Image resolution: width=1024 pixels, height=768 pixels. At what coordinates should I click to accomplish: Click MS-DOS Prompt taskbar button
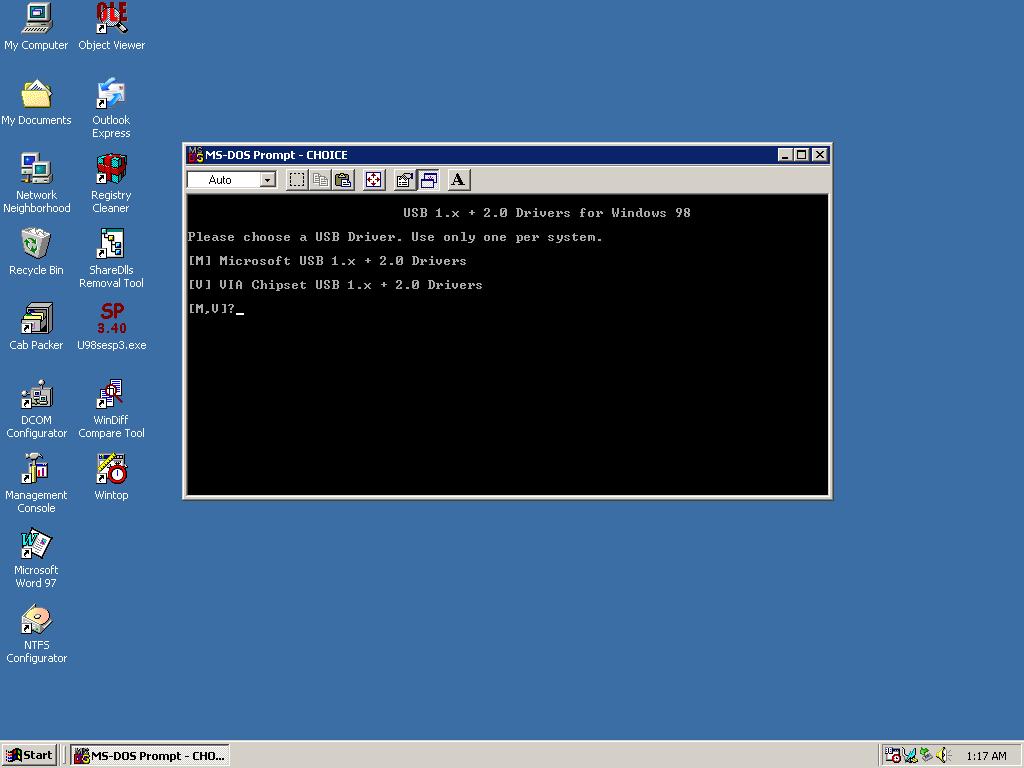point(150,756)
